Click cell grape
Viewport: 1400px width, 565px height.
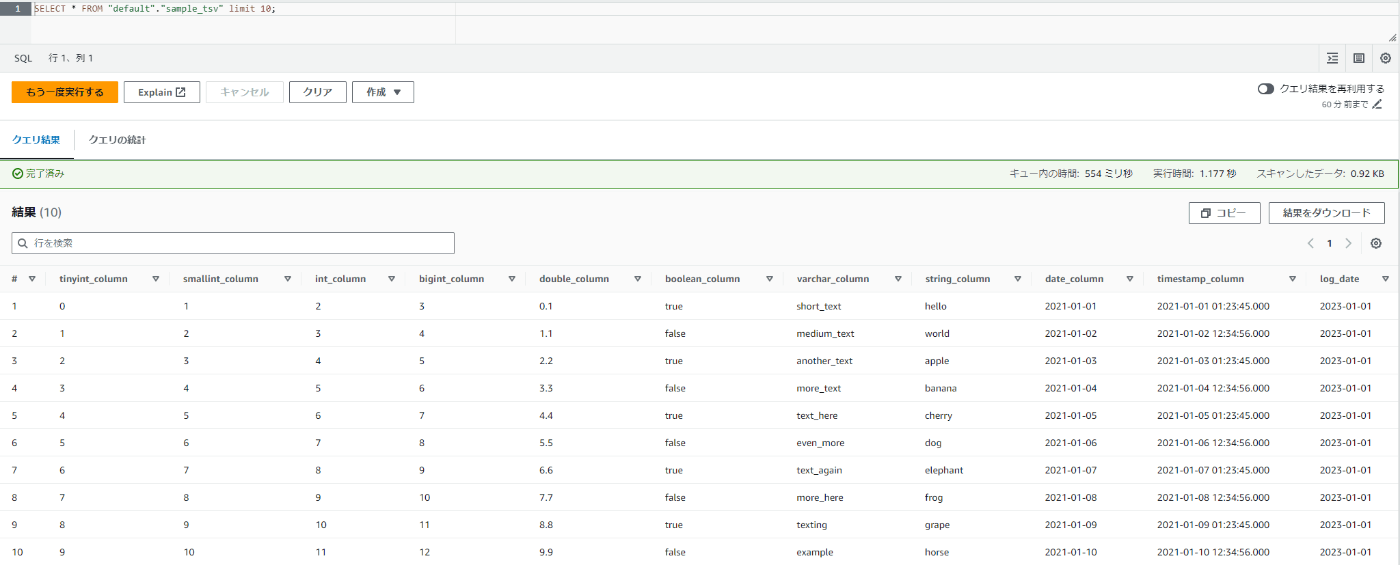click(x=937, y=525)
